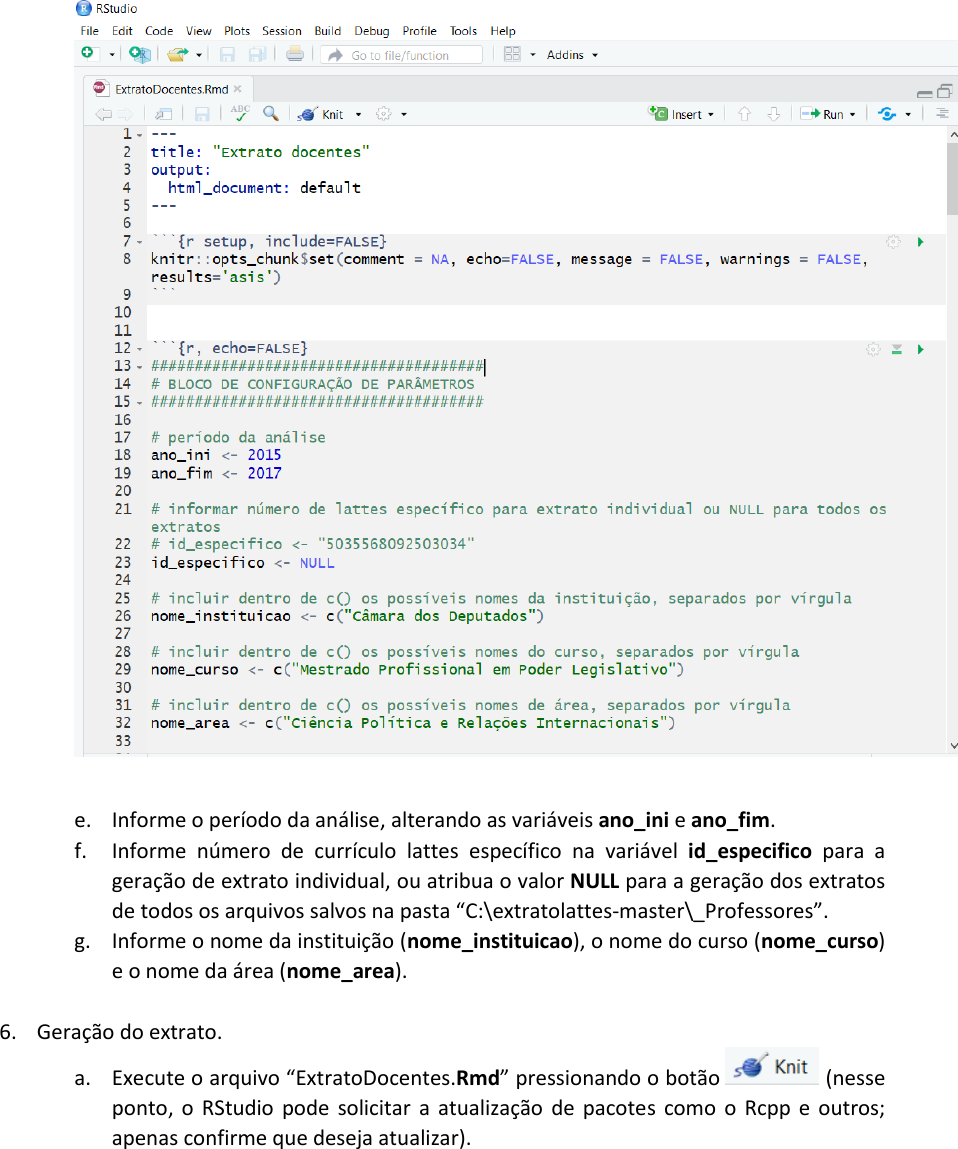Open the Code menu
958x1149 pixels.
click(x=159, y=31)
